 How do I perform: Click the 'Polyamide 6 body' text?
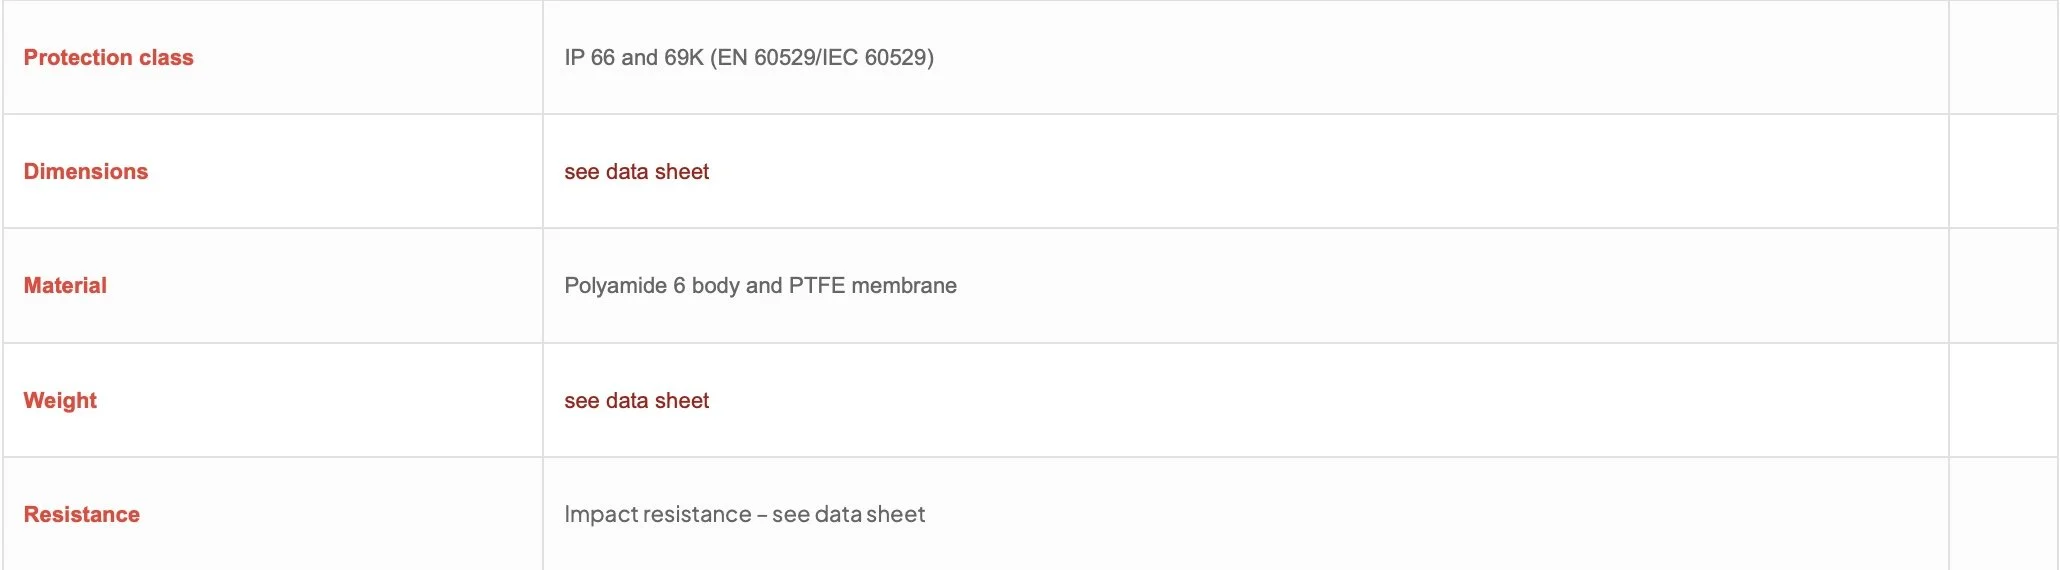tap(652, 286)
